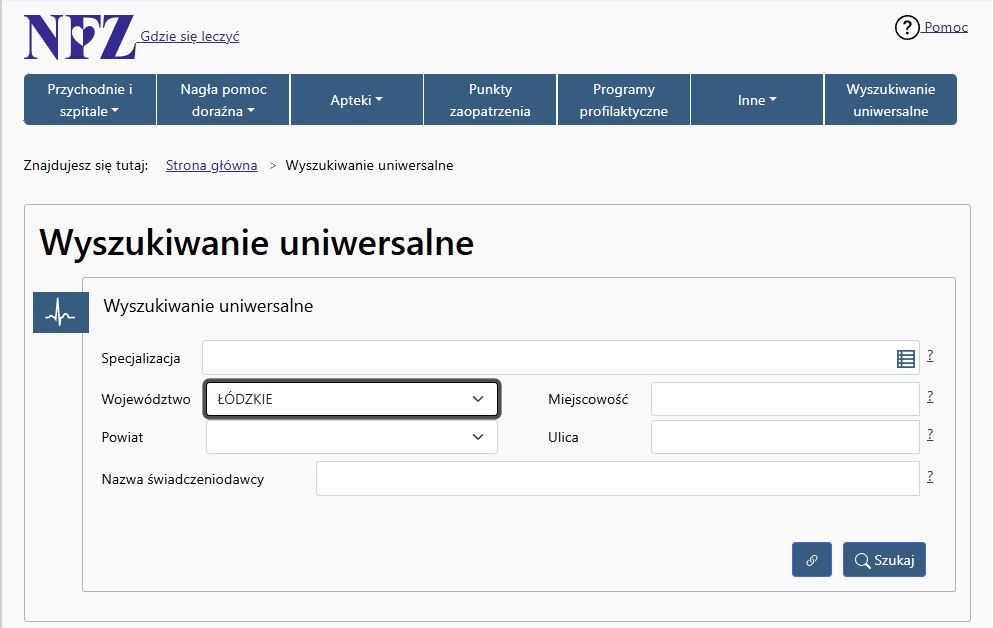Expand the Apteki menu
994x628 pixels.
(356, 100)
